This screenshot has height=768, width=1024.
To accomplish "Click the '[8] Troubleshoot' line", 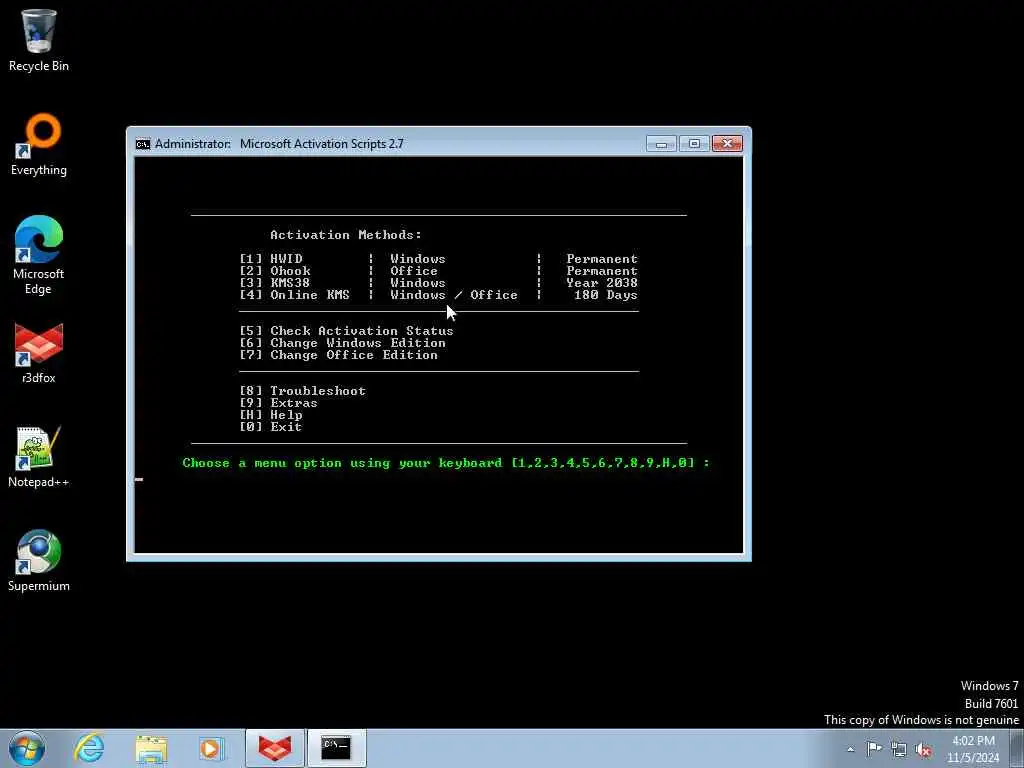I will pyautogui.click(x=302, y=391).
